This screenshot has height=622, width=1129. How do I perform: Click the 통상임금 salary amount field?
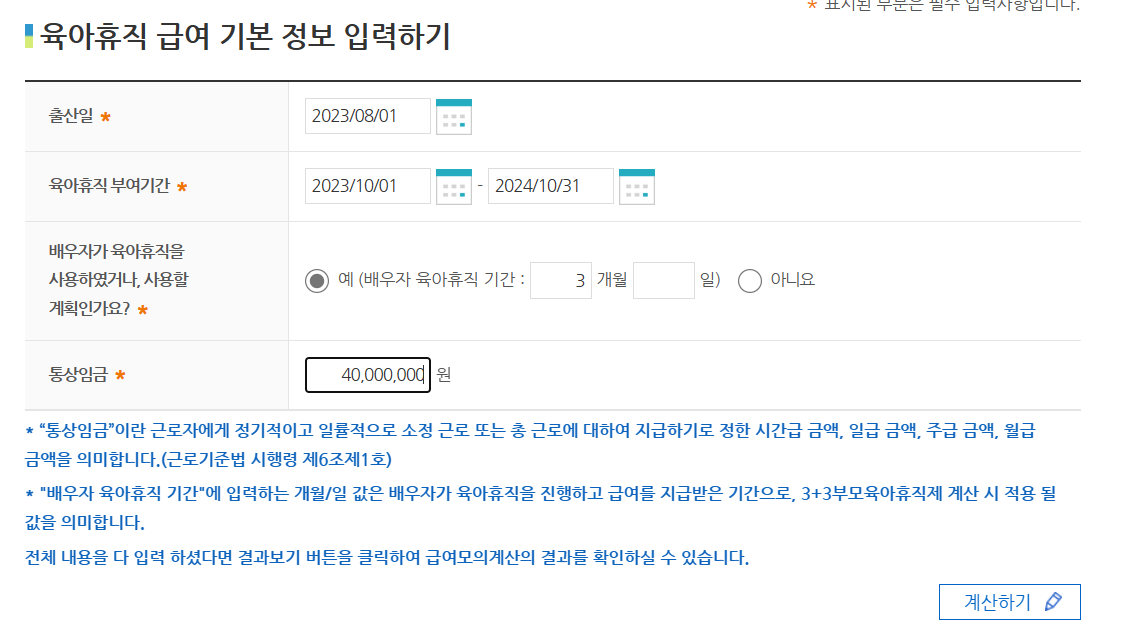pos(367,373)
